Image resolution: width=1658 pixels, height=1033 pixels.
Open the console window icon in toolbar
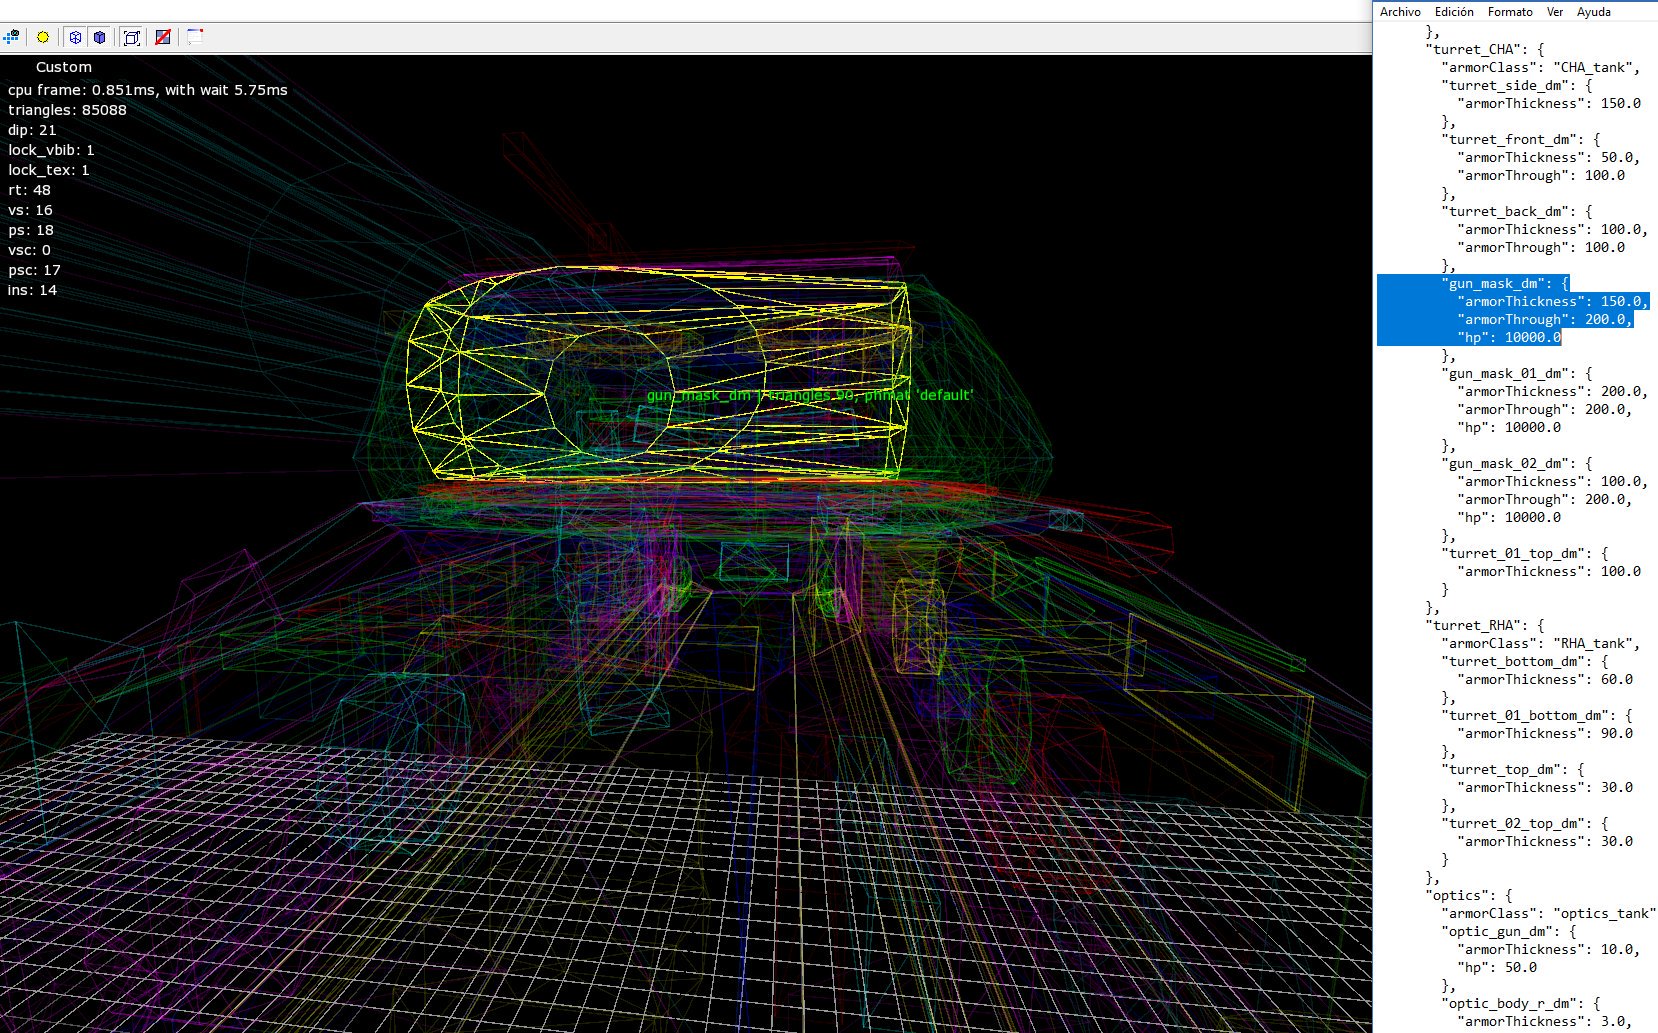[195, 37]
